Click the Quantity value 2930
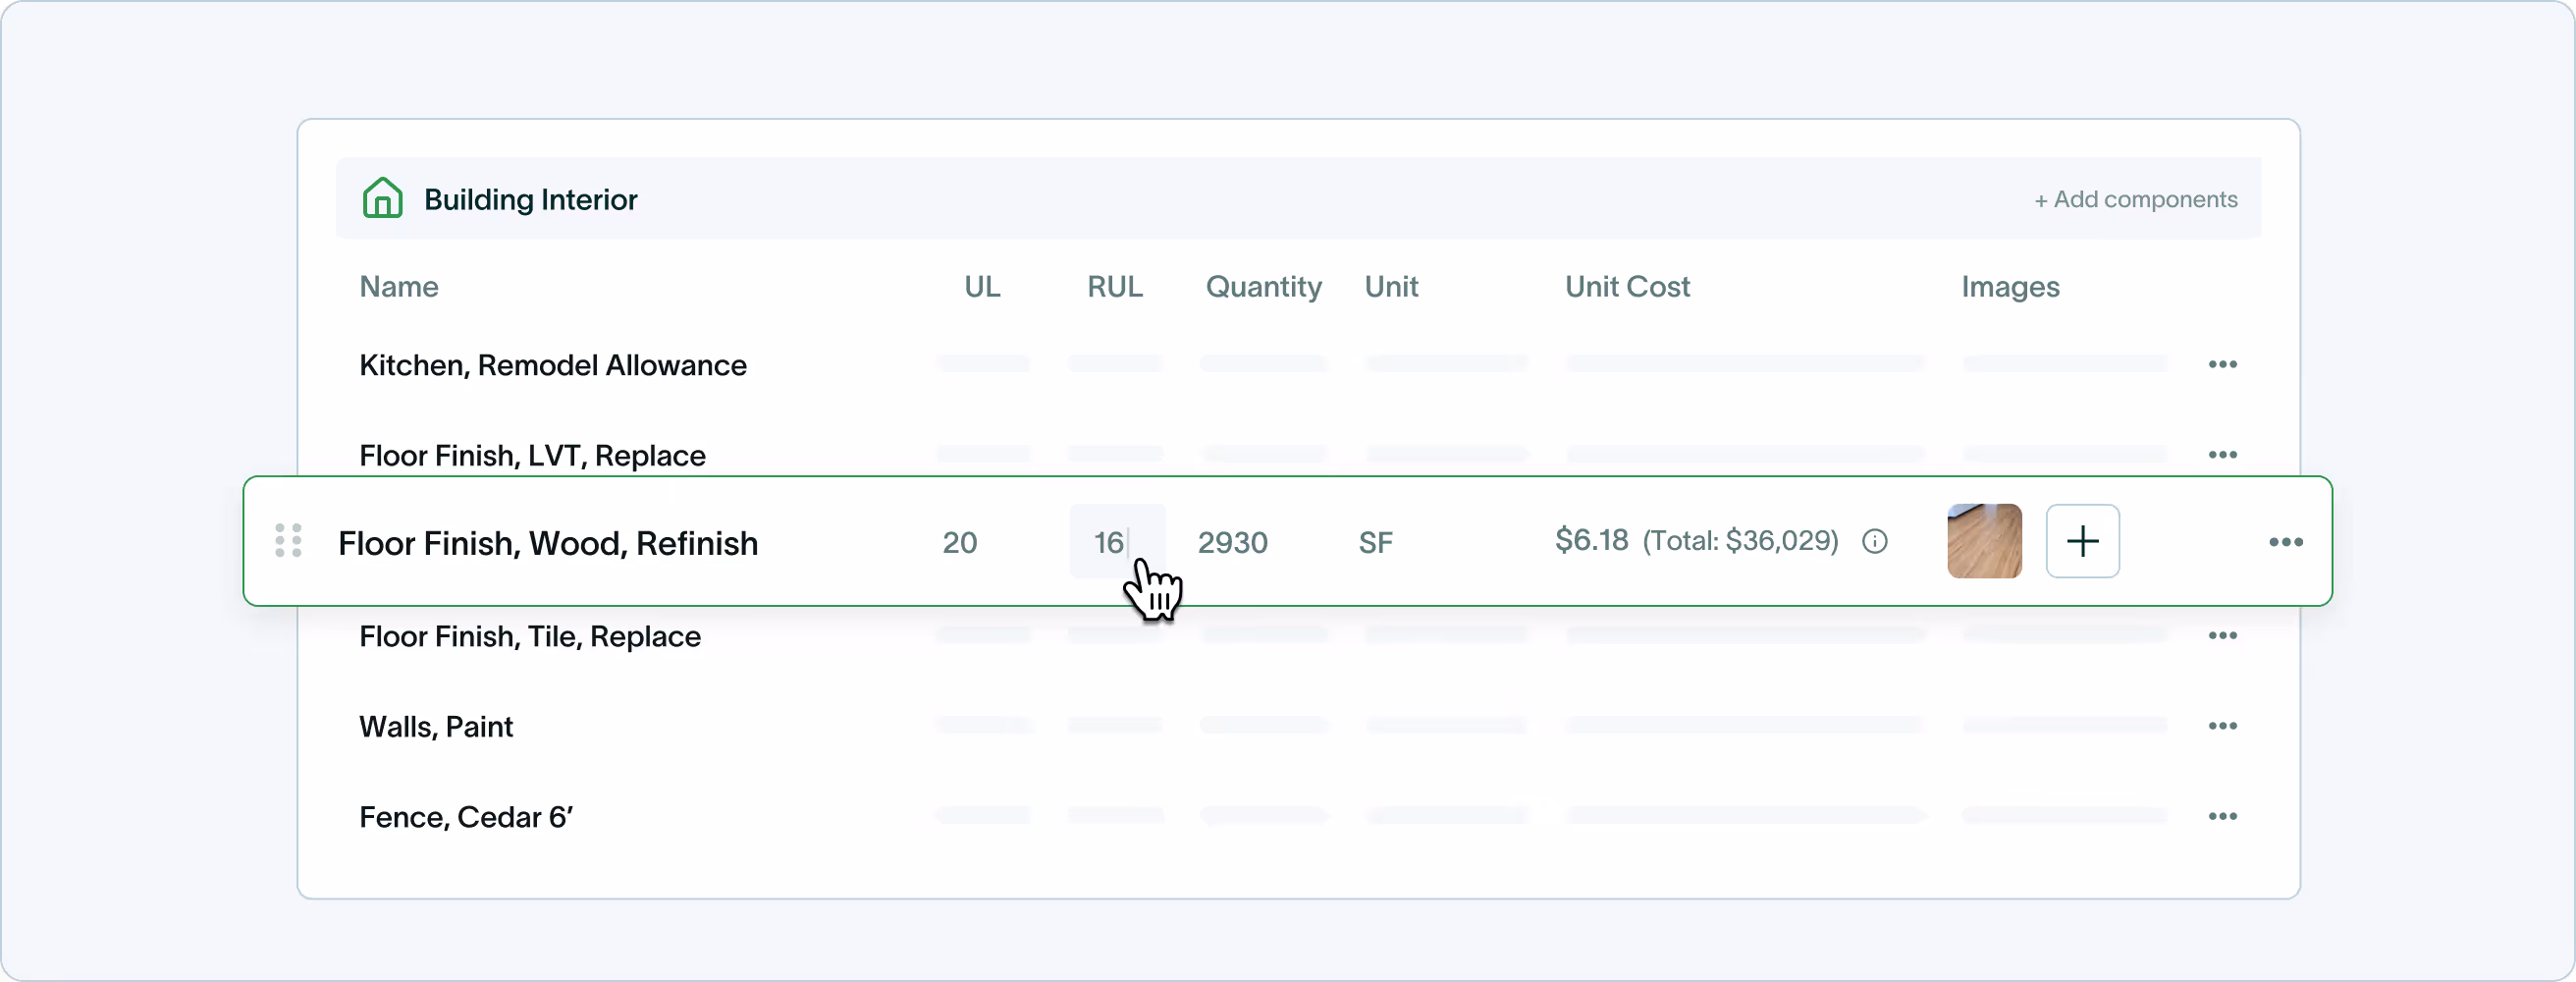 pyautogui.click(x=1232, y=543)
